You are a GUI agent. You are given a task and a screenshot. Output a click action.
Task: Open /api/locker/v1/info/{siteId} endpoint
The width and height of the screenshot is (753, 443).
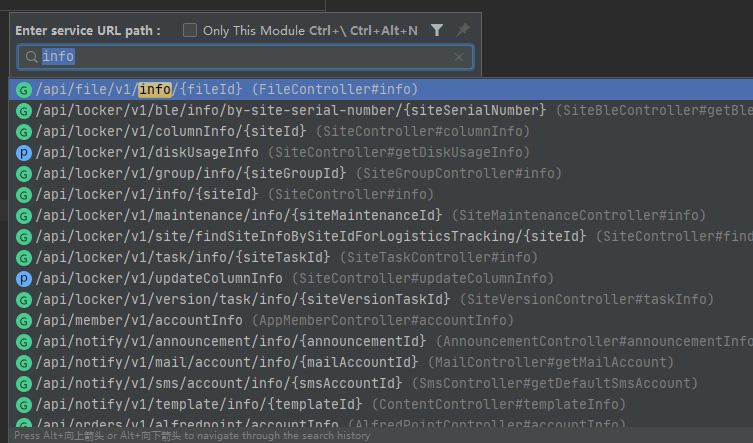coord(381,195)
